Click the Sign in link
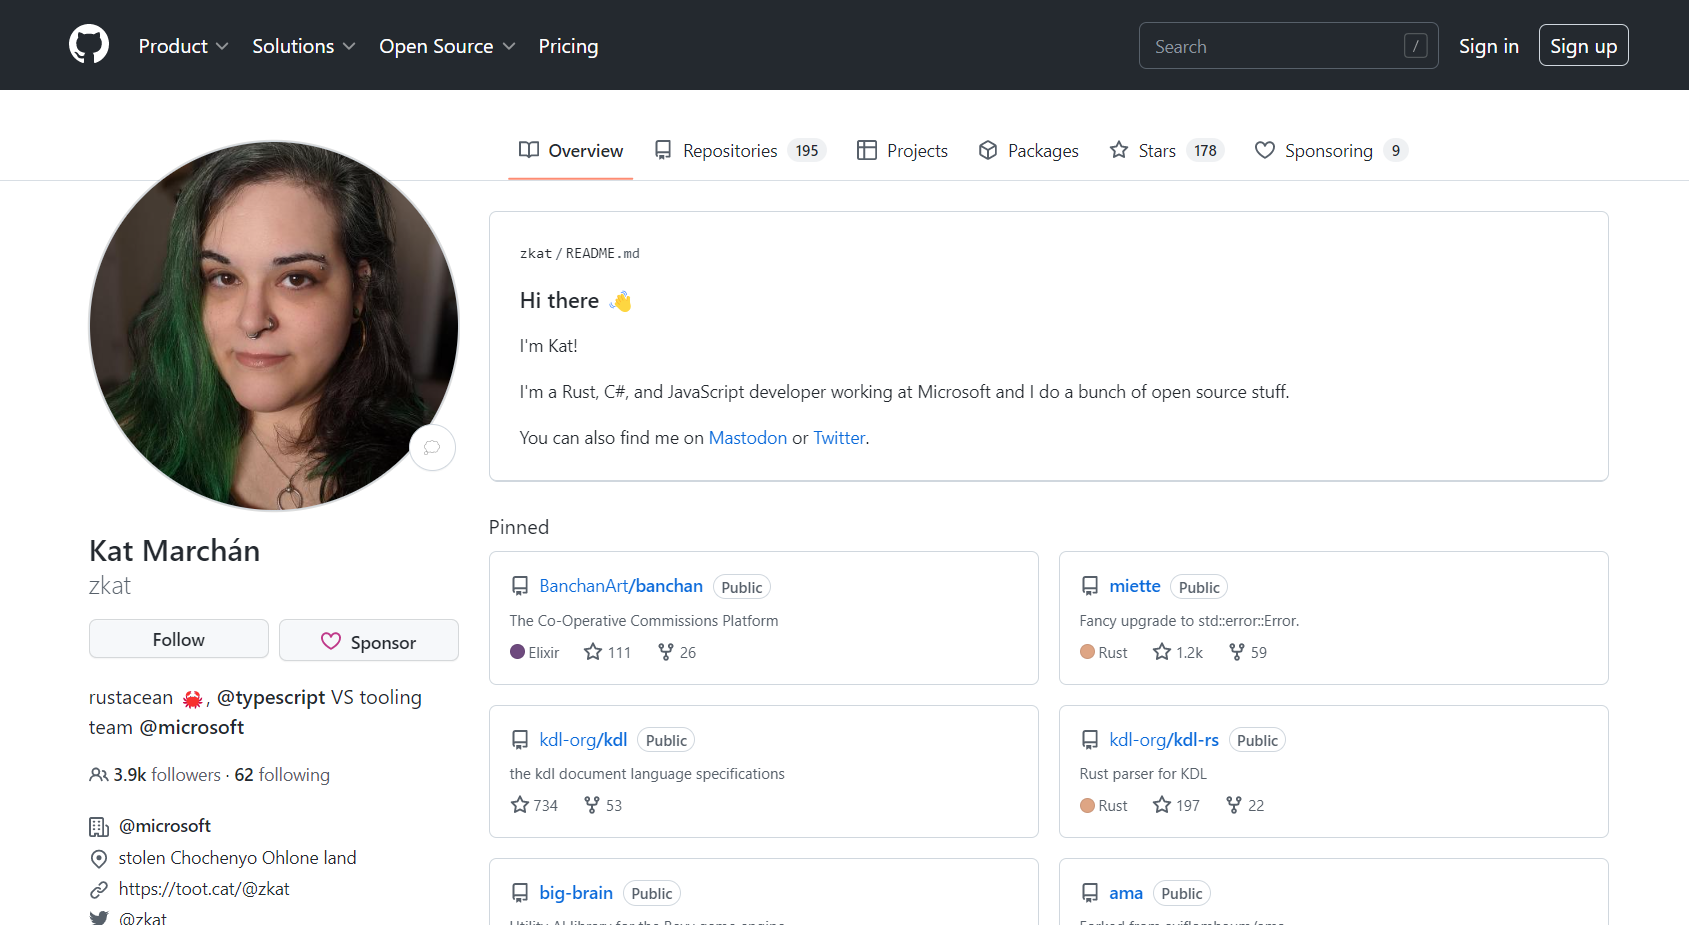This screenshot has height=925, width=1689. point(1488,46)
